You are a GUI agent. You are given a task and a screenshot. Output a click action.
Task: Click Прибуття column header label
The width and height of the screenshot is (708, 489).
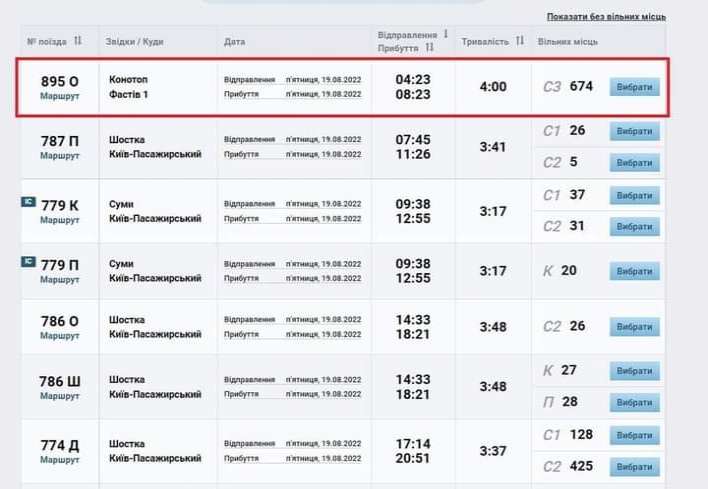pos(398,48)
